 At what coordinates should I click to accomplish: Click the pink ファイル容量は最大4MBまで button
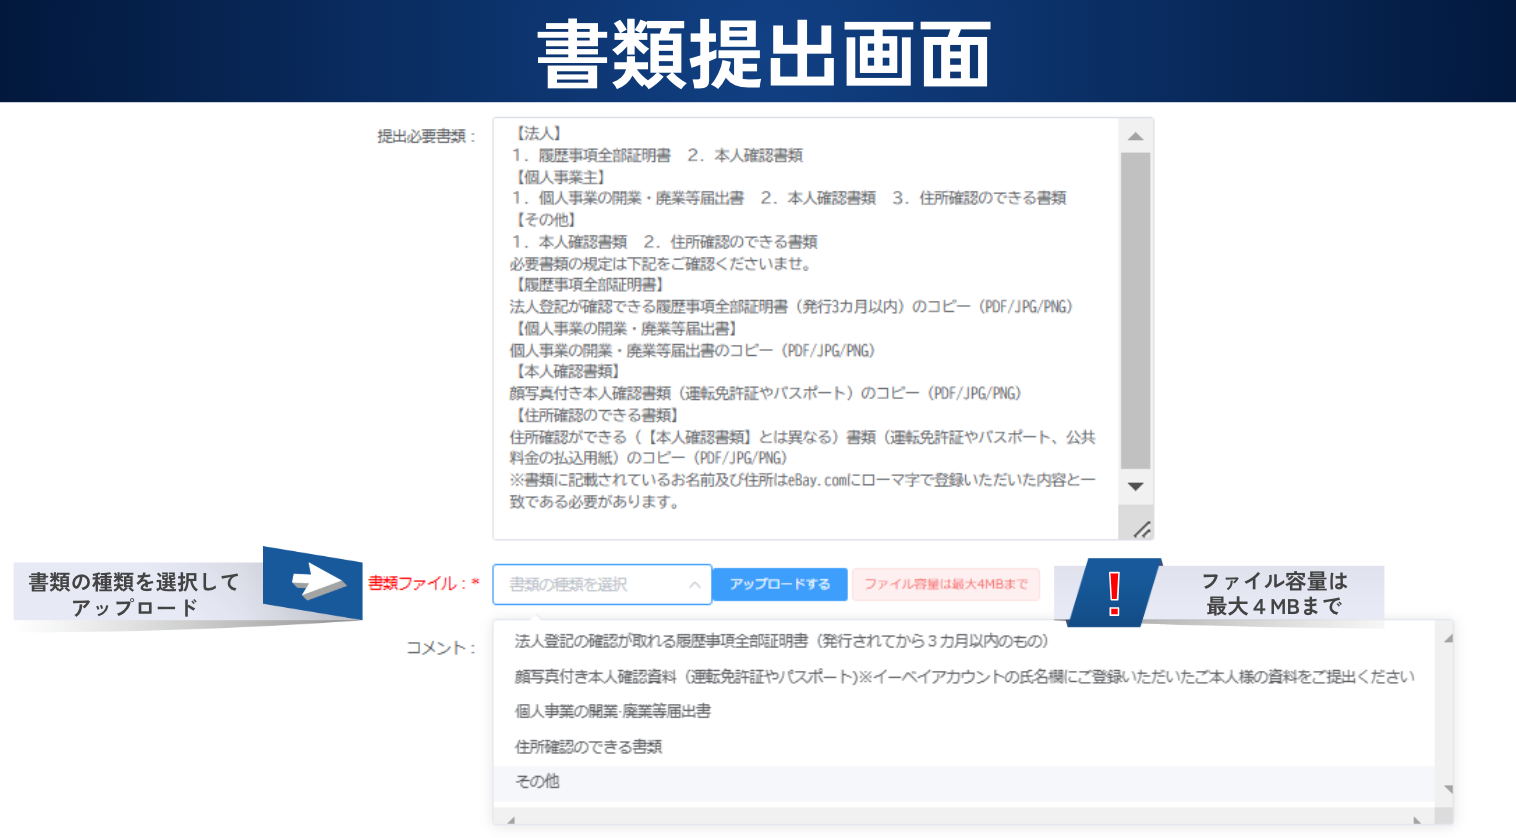[945, 584]
